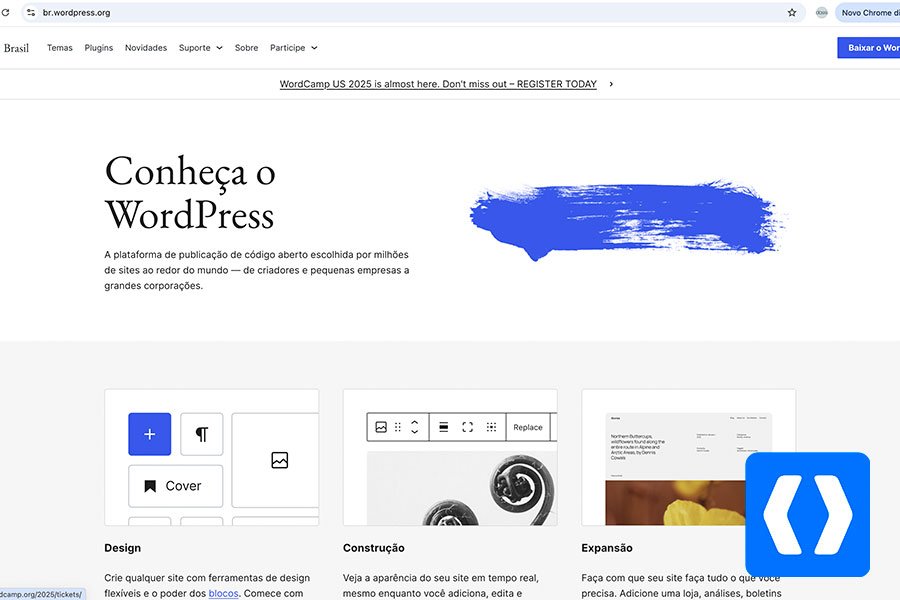
Task: Bookmark this page with the star icon
Action: tap(792, 12)
